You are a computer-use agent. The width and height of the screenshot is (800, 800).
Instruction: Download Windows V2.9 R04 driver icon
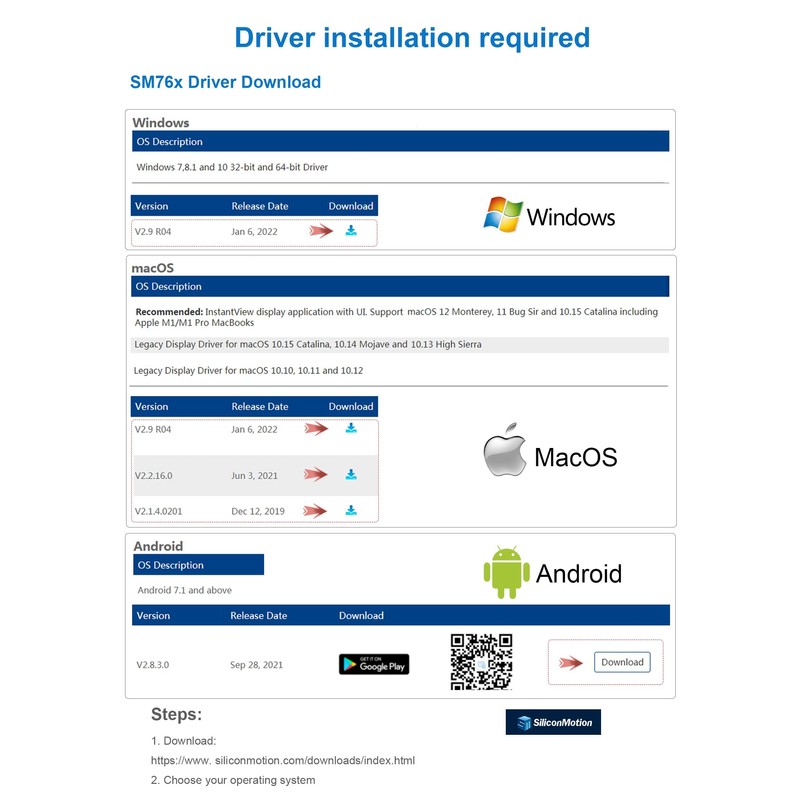coord(351,231)
